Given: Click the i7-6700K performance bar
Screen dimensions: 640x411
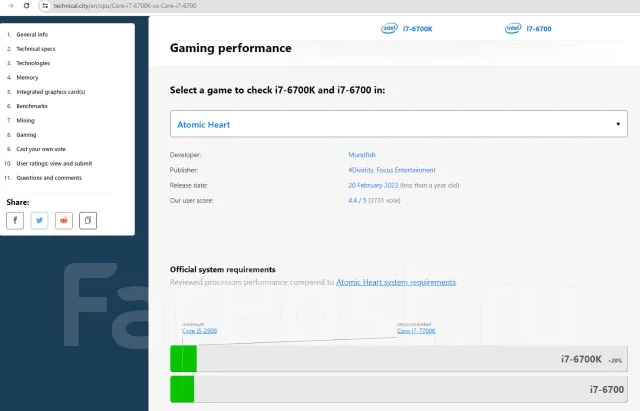Looking at the screenshot, I should point(399,359).
